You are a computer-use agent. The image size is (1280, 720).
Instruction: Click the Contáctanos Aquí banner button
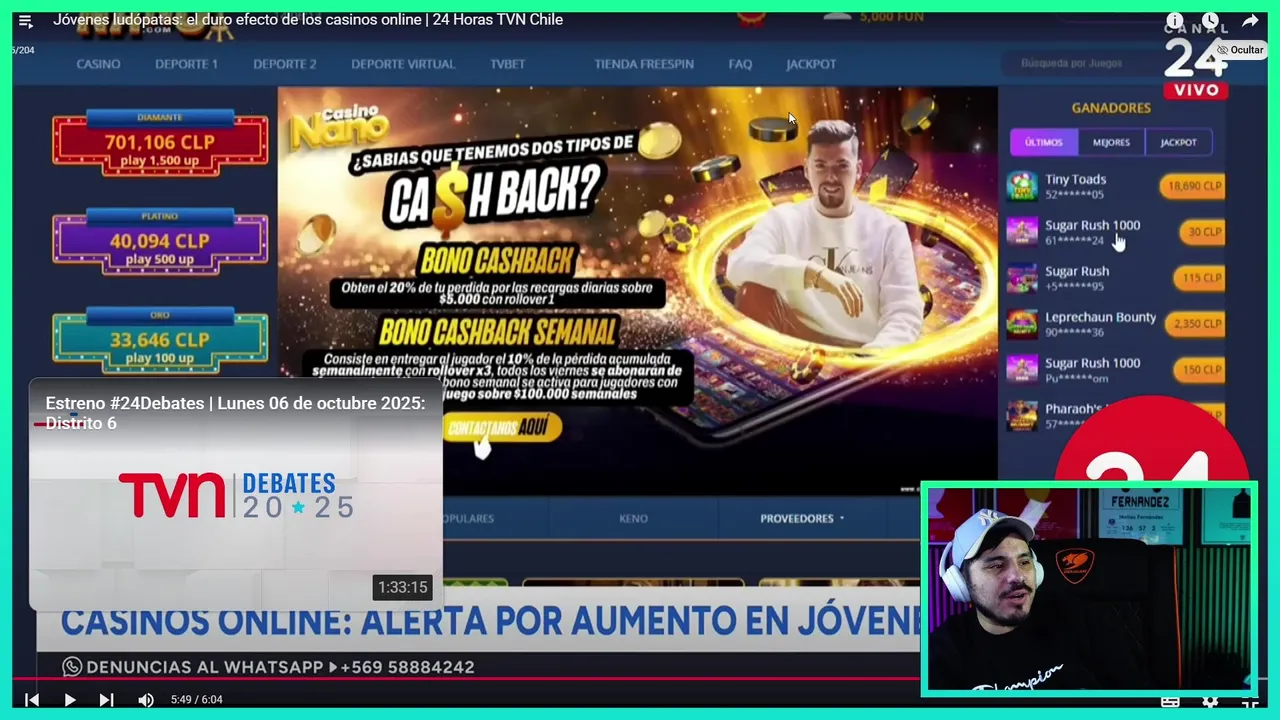click(501, 428)
